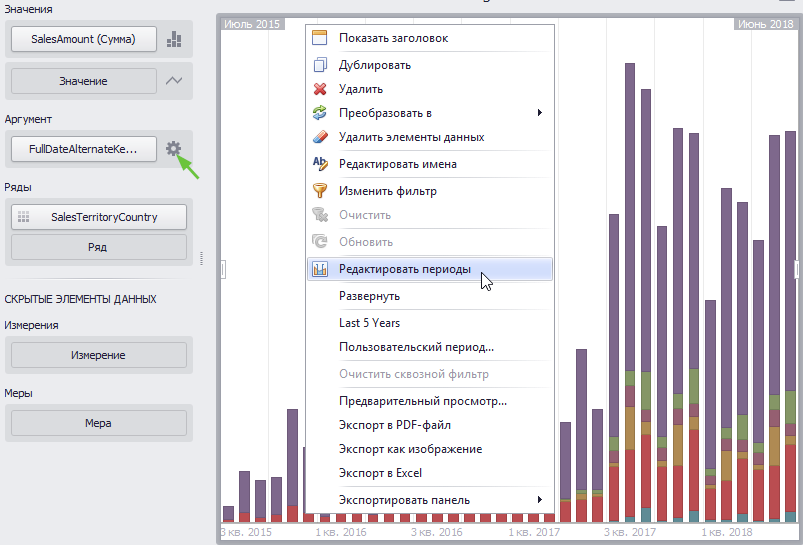Click the green arrows Преобразовать icon

point(320,113)
